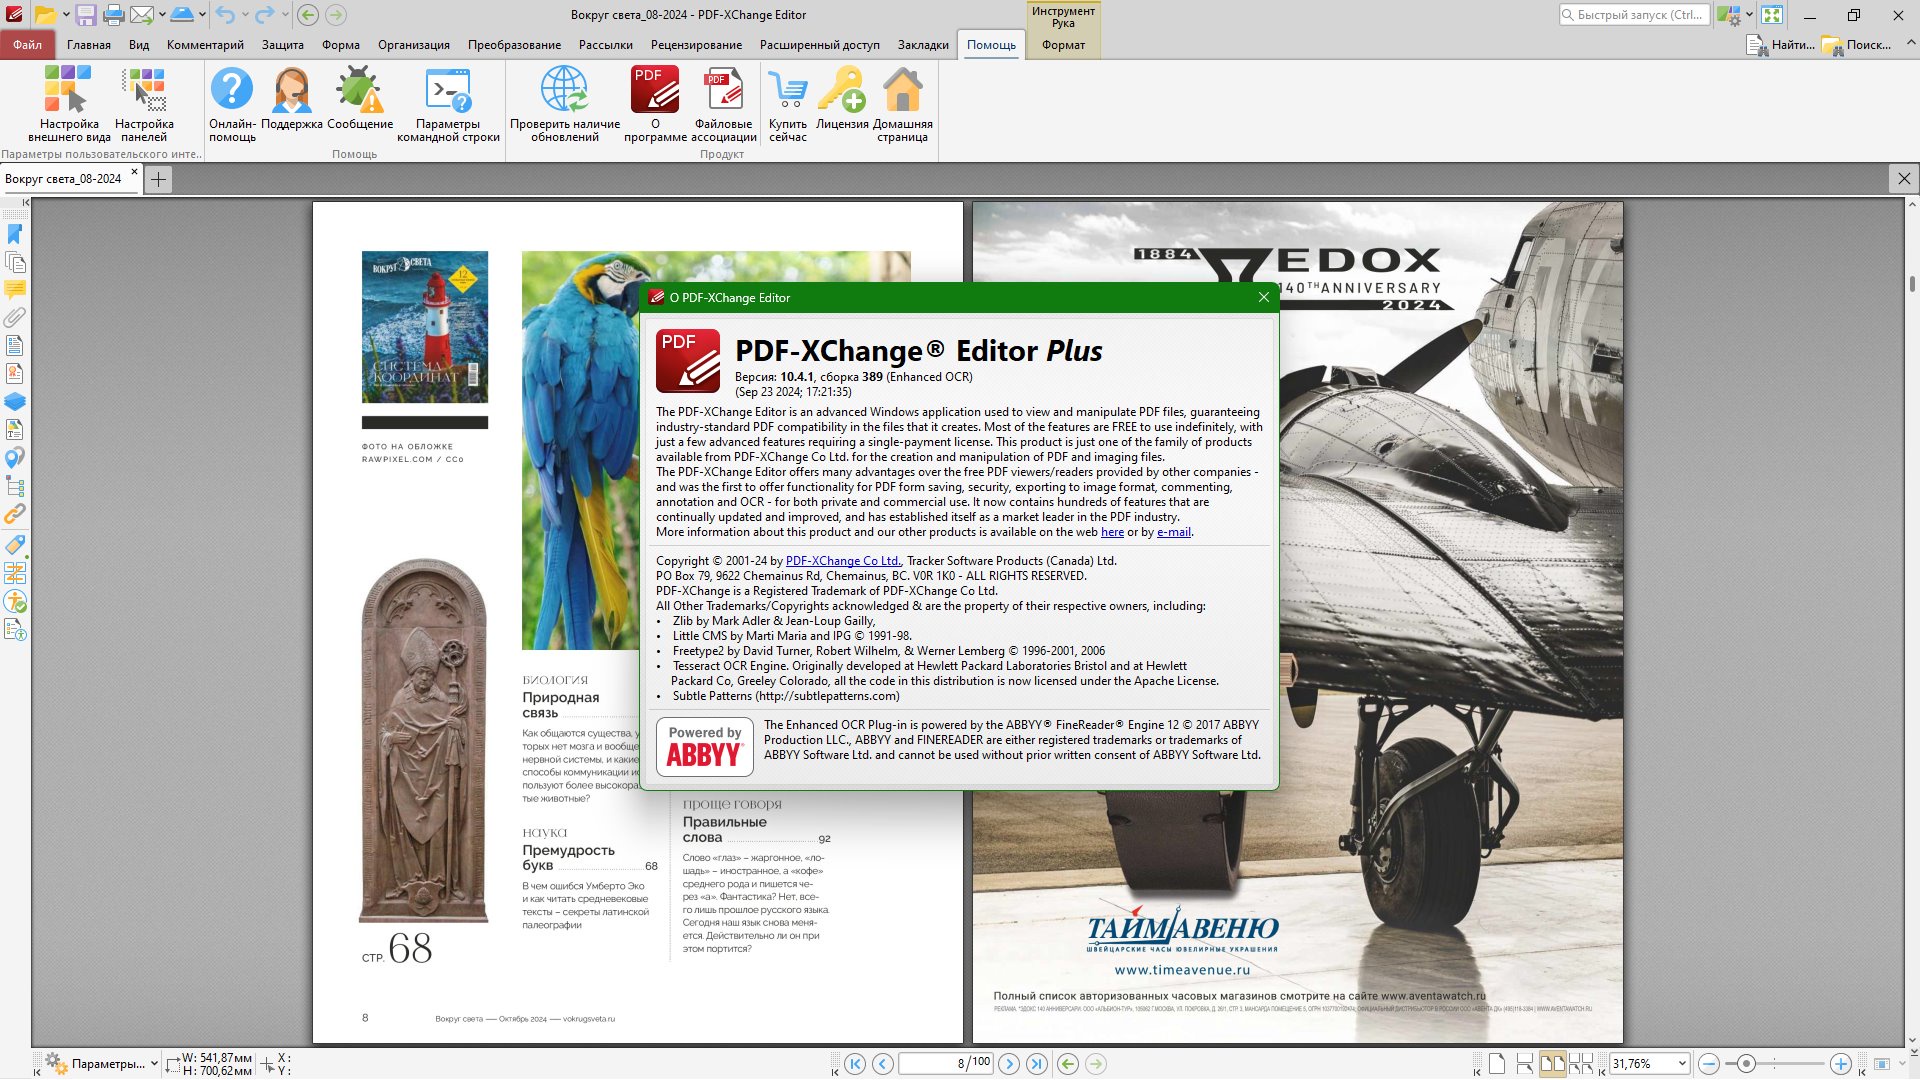Zoom in with the plus button
The width and height of the screenshot is (1920, 1080).
pos(1841,1064)
